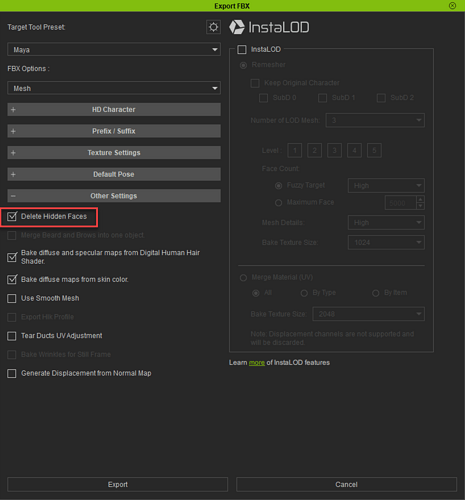Open the Remesher Bake Texture Size 1024 dropdown
The width and height of the screenshot is (465, 500).
[386, 243]
